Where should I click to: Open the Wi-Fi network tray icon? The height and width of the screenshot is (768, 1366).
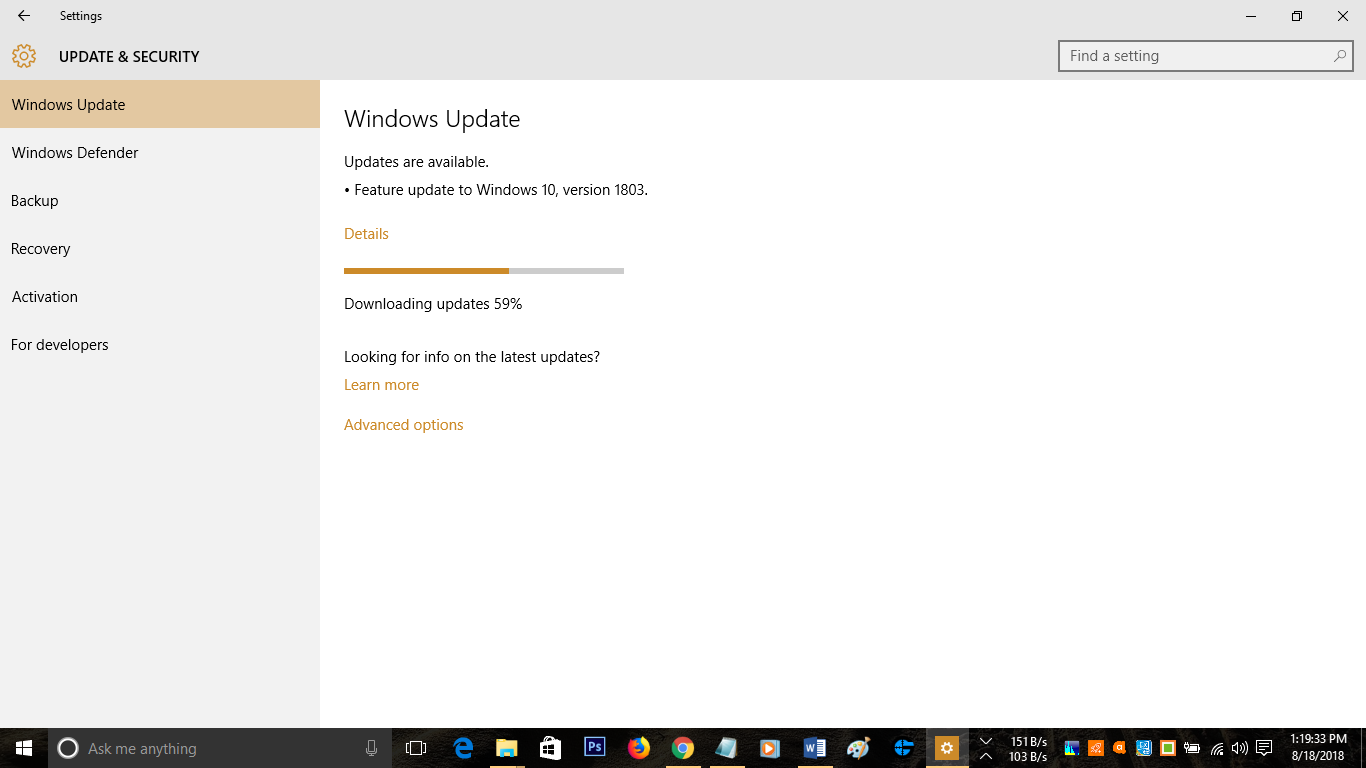(x=1217, y=748)
